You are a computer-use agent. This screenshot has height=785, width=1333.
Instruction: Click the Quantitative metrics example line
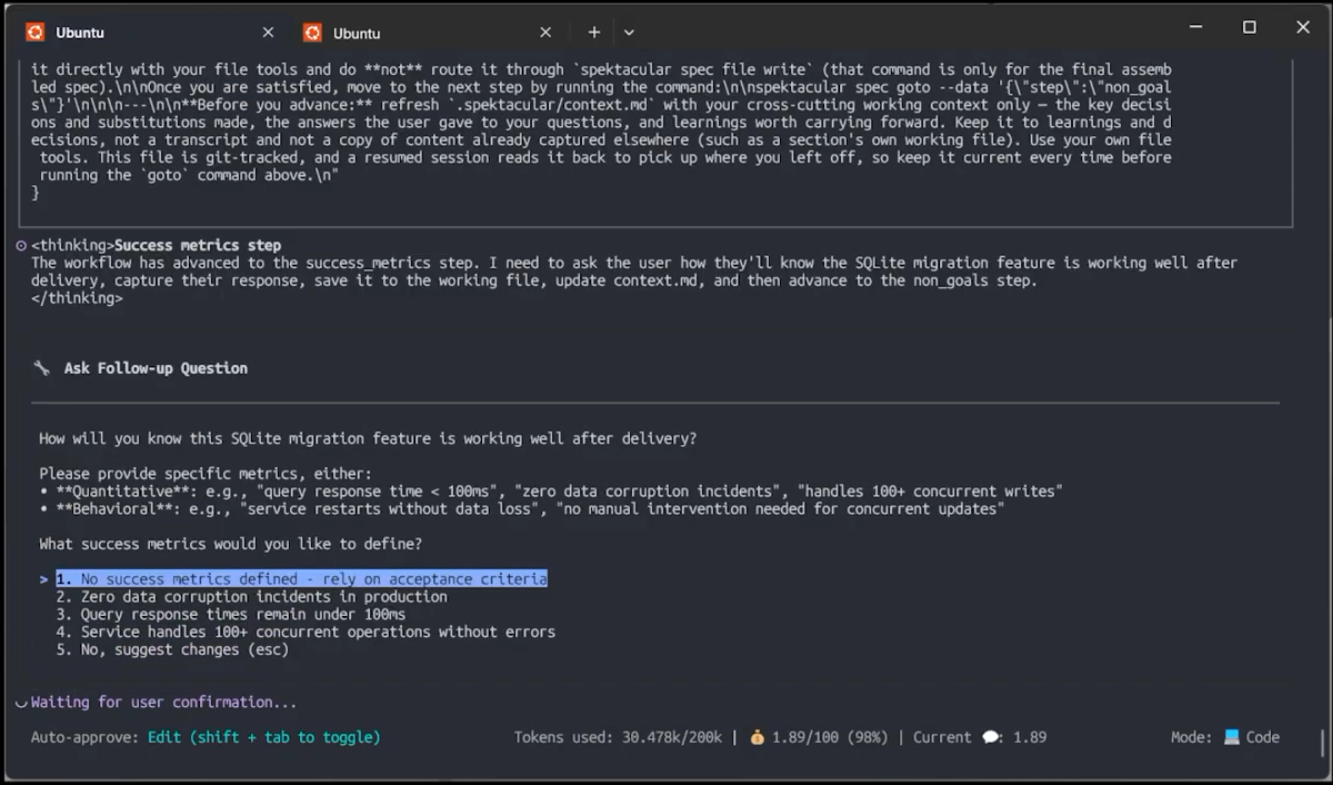tap(551, 491)
